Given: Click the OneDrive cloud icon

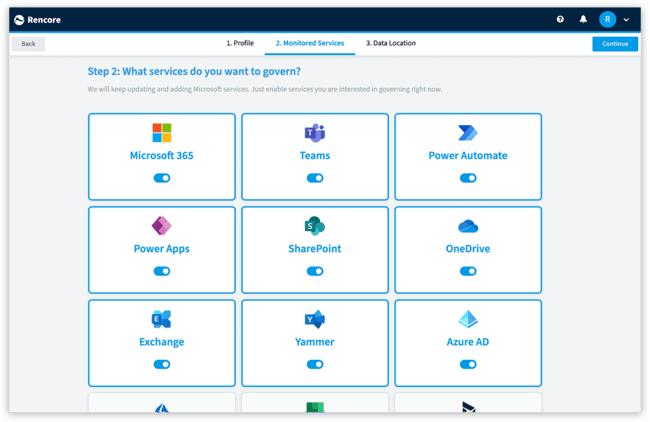Looking at the screenshot, I should tap(468, 226).
